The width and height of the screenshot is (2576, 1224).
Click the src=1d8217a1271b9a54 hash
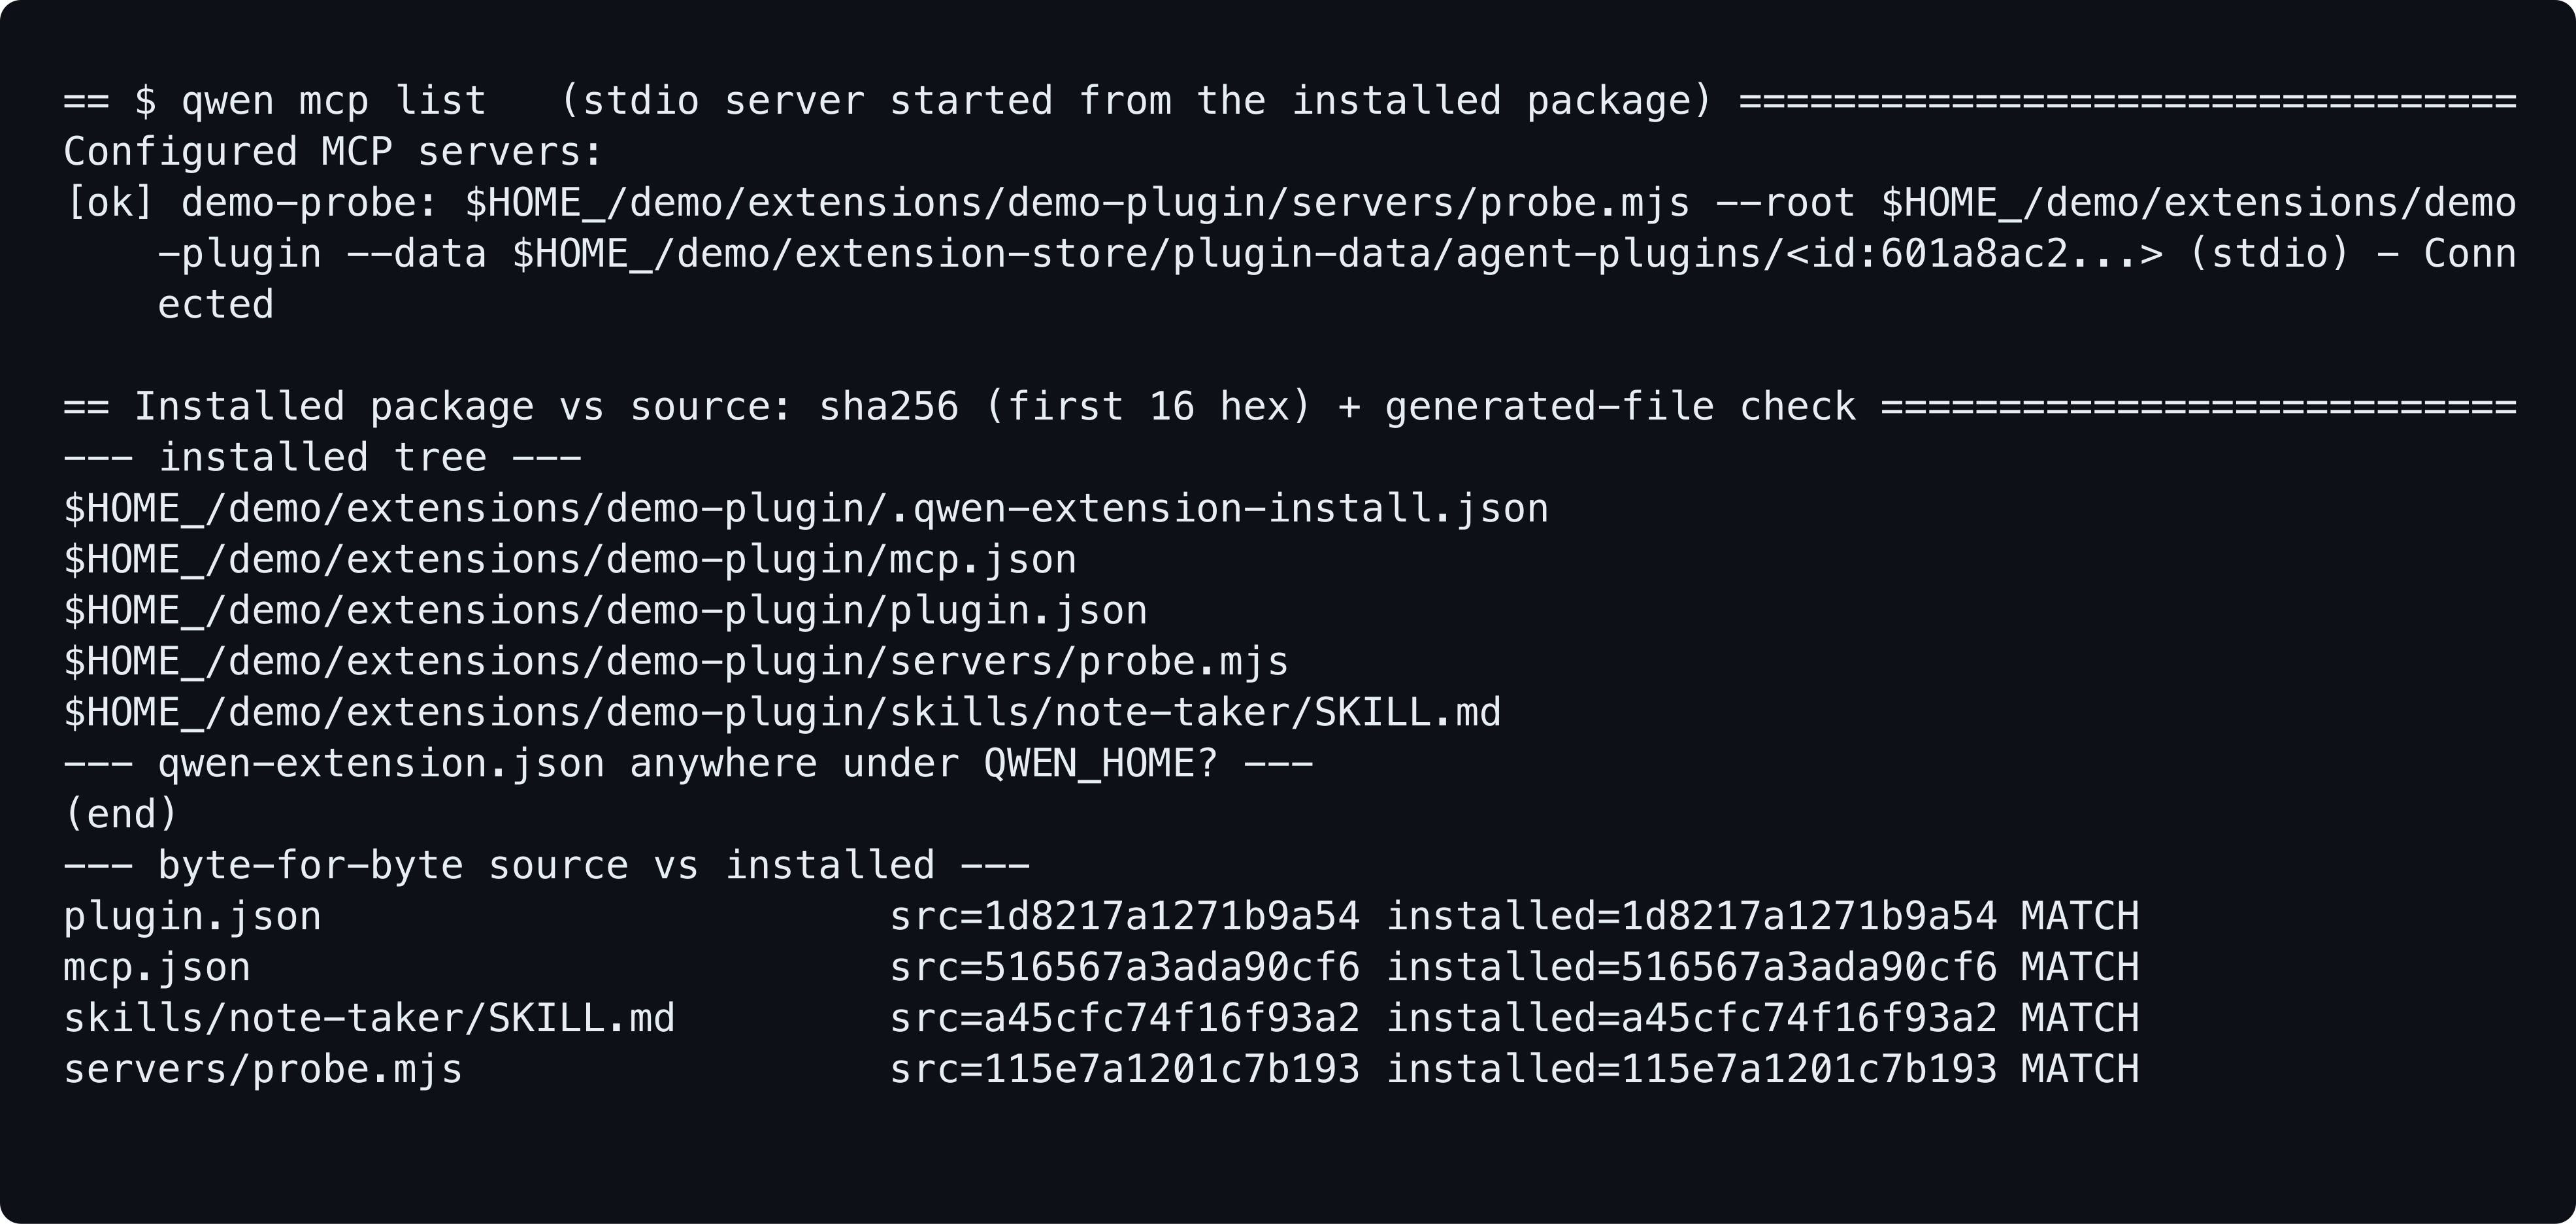(1125, 916)
